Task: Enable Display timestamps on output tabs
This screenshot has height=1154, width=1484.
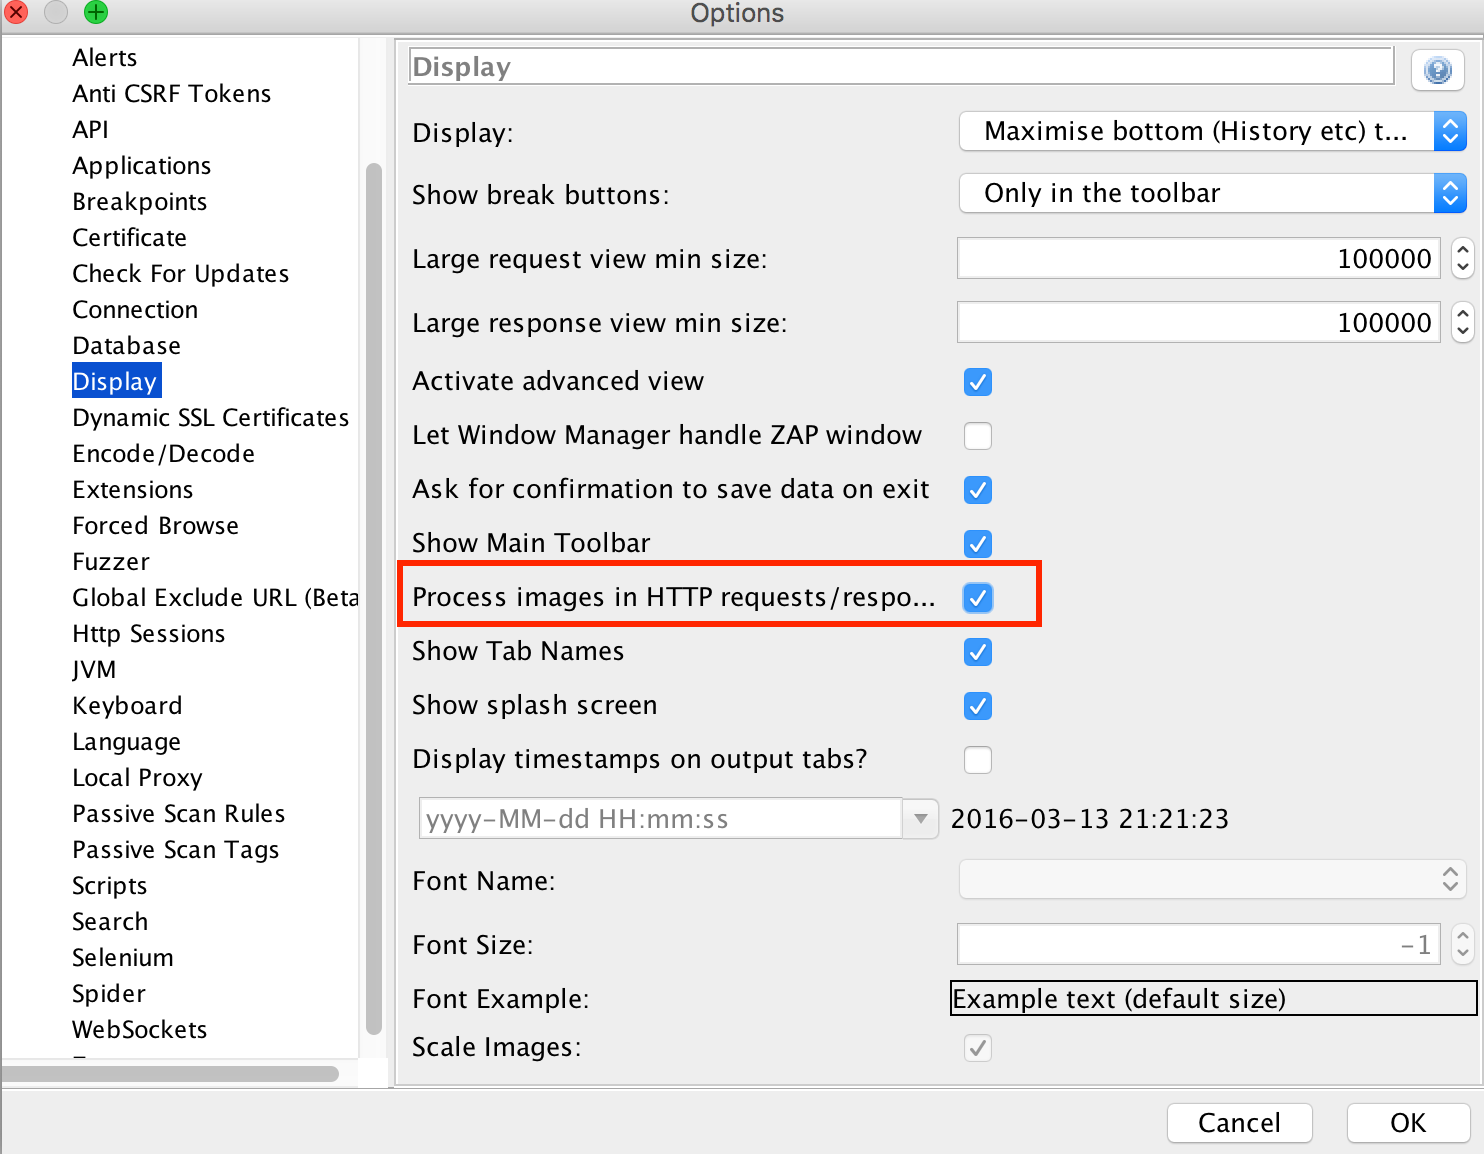Action: pos(977,760)
